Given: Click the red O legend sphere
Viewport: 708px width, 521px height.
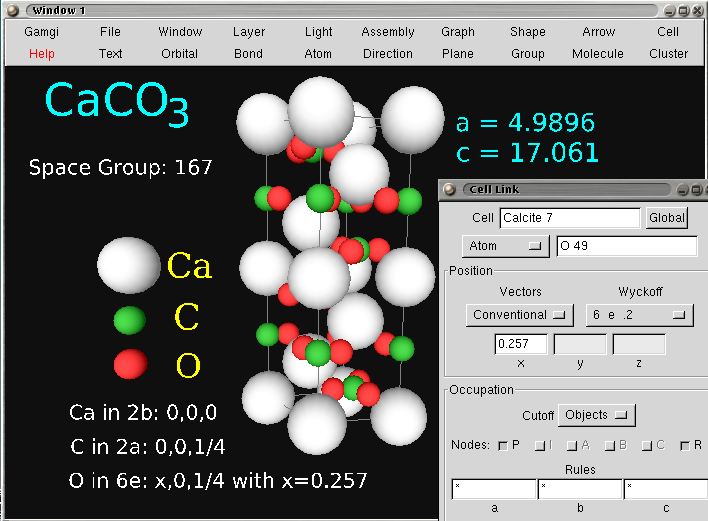Looking at the screenshot, I should pos(130,364).
